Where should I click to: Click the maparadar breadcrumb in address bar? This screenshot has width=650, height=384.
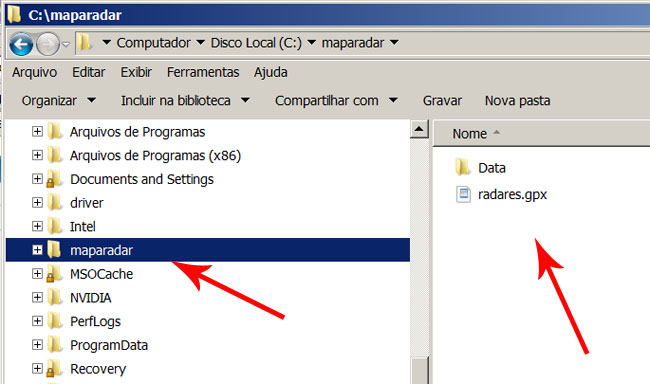click(353, 43)
